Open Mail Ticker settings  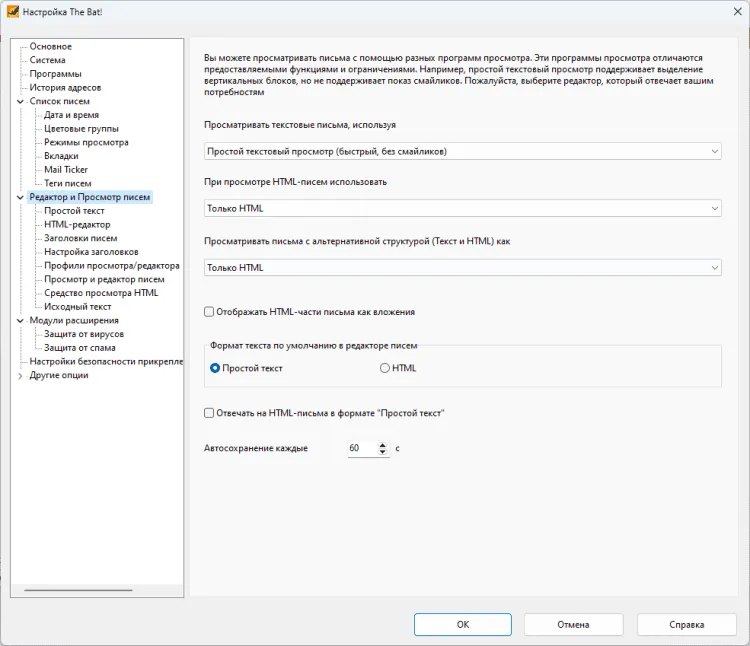click(x=66, y=170)
